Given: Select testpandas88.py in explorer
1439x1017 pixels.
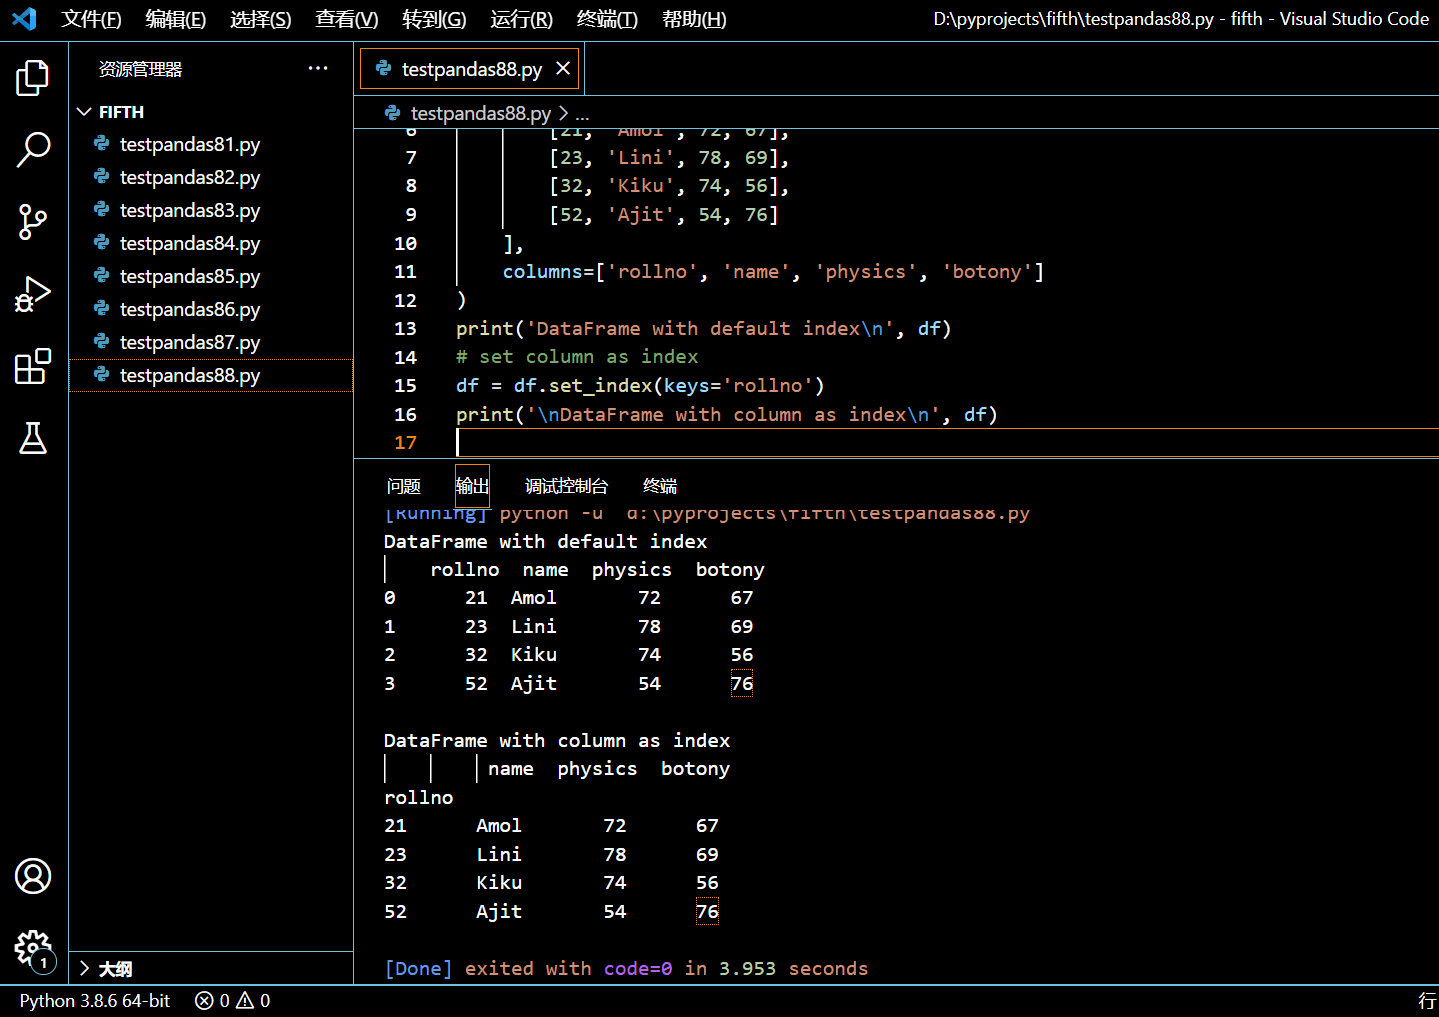Looking at the screenshot, I should click(x=210, y=375).
